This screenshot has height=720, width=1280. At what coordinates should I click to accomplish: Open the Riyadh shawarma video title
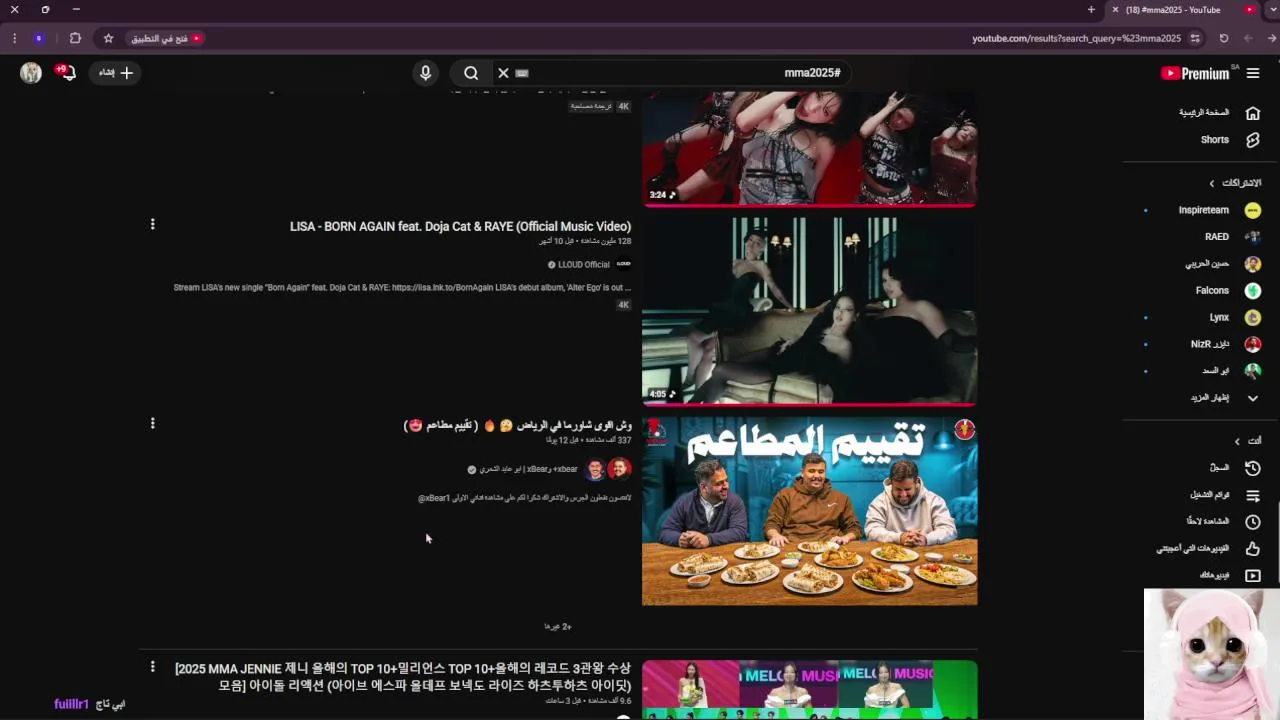pyautogui.click(x=518, y=425)
